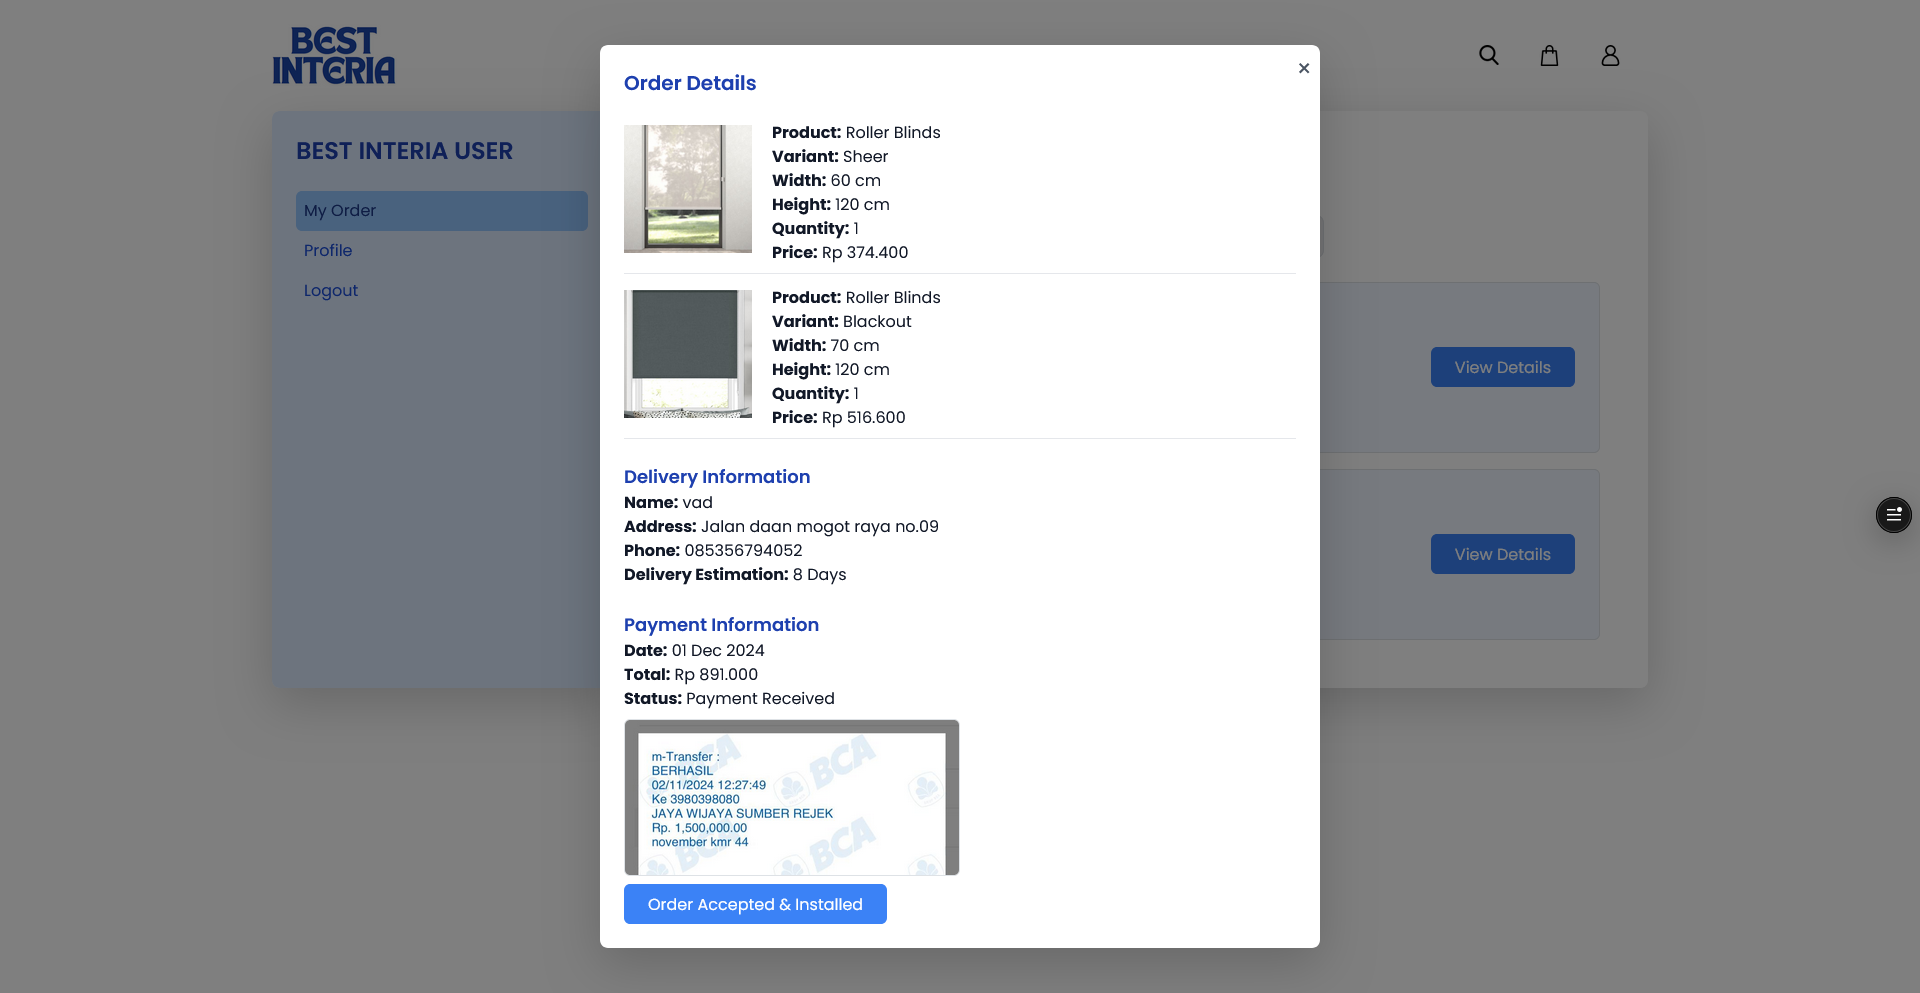1920x993 pixels.
Task: Click the Order Details heading
Action: pyautogui.click(x=690, y=83)
